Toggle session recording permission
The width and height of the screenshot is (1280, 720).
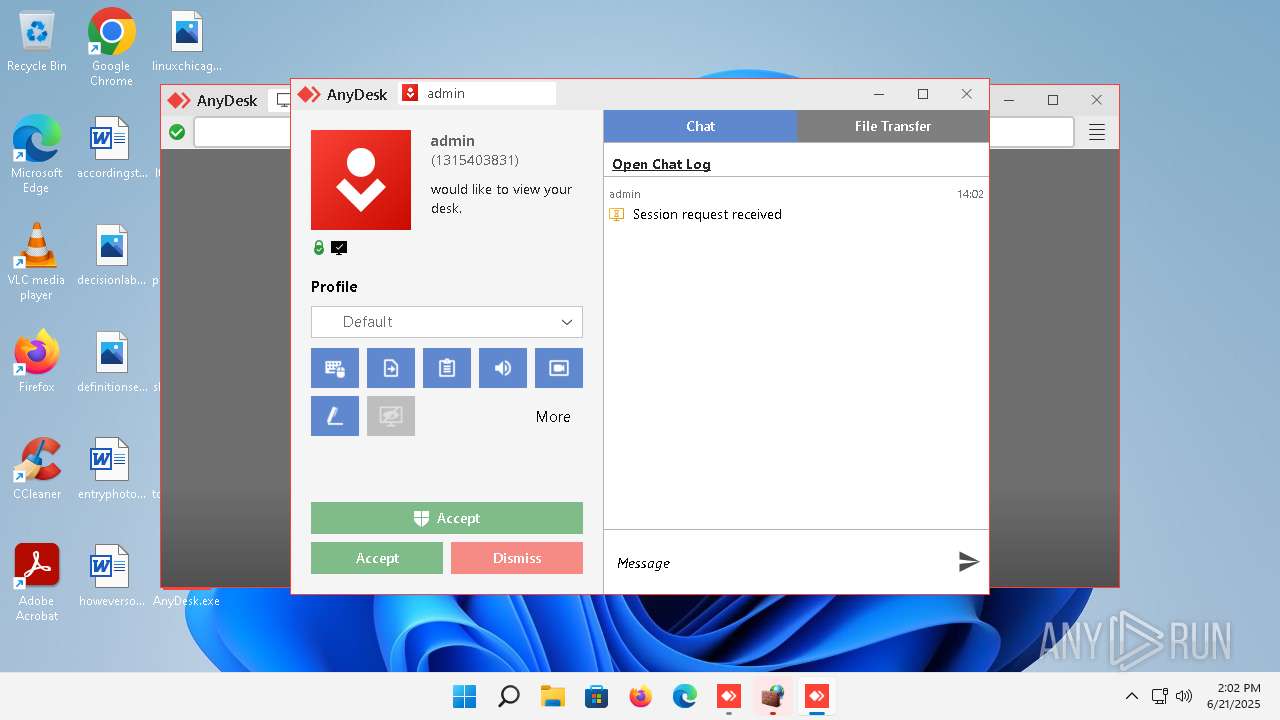tap(559, 368)
